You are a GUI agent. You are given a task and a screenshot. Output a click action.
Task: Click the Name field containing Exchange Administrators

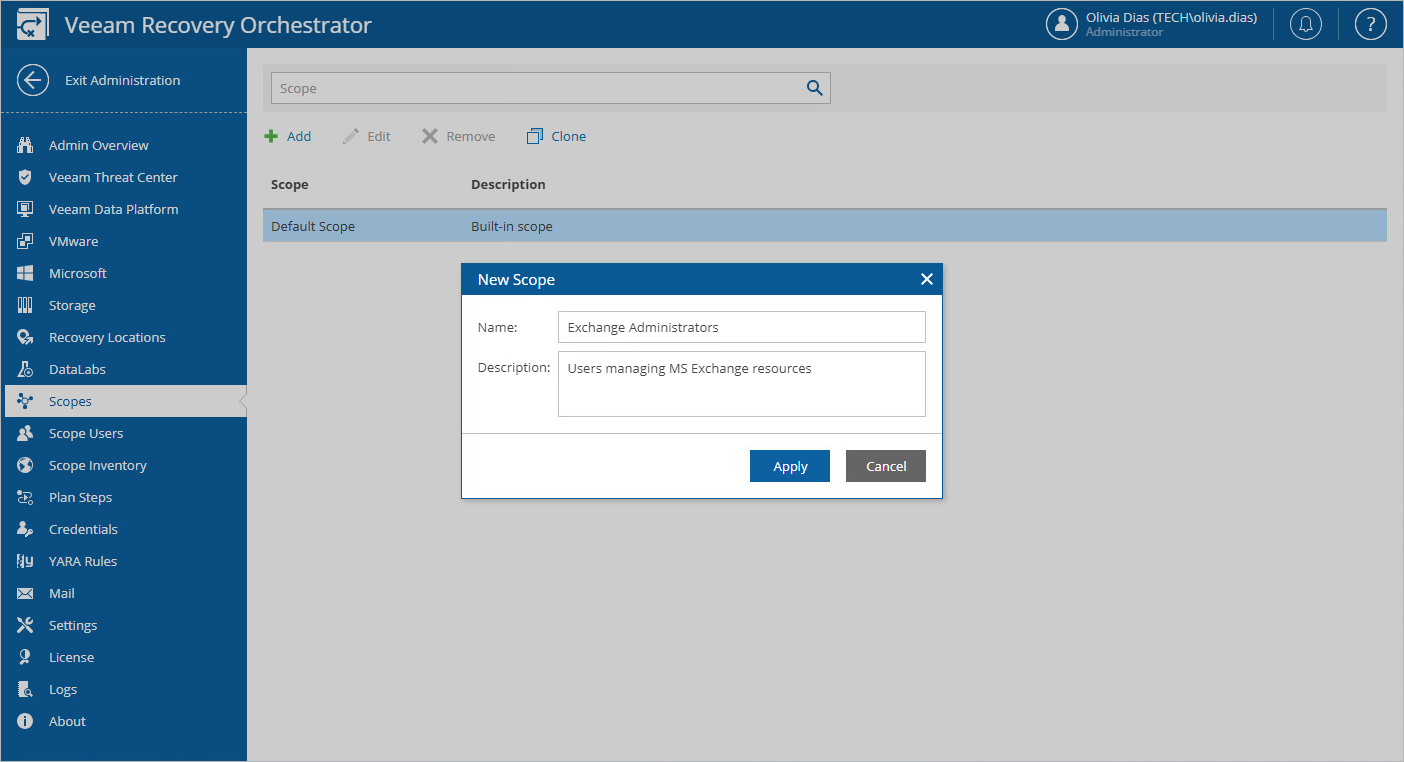[742, 327]
